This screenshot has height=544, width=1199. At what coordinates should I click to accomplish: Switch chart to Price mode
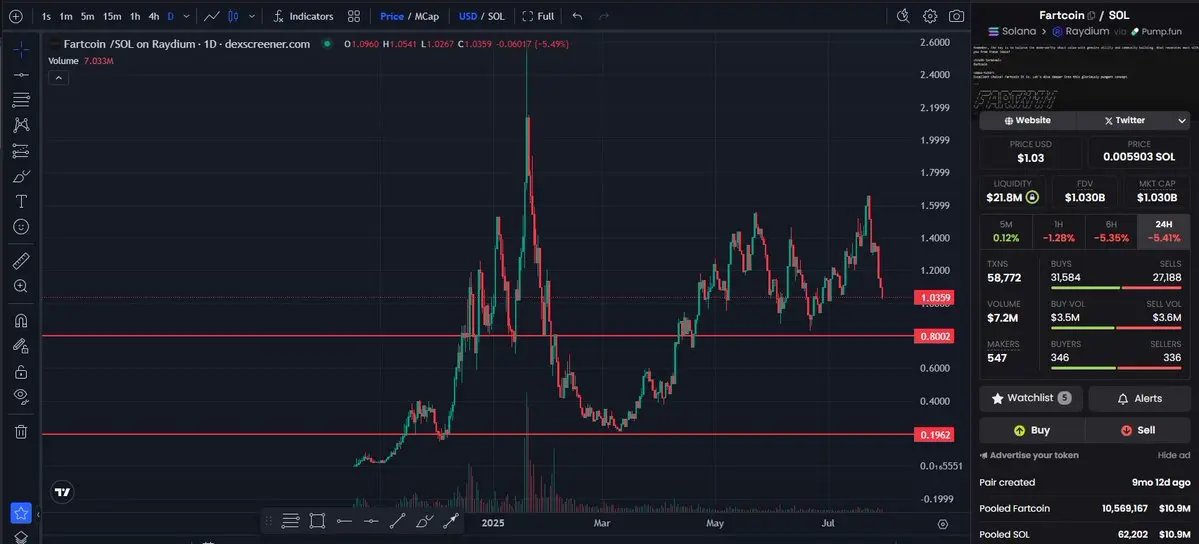[392, 16]
